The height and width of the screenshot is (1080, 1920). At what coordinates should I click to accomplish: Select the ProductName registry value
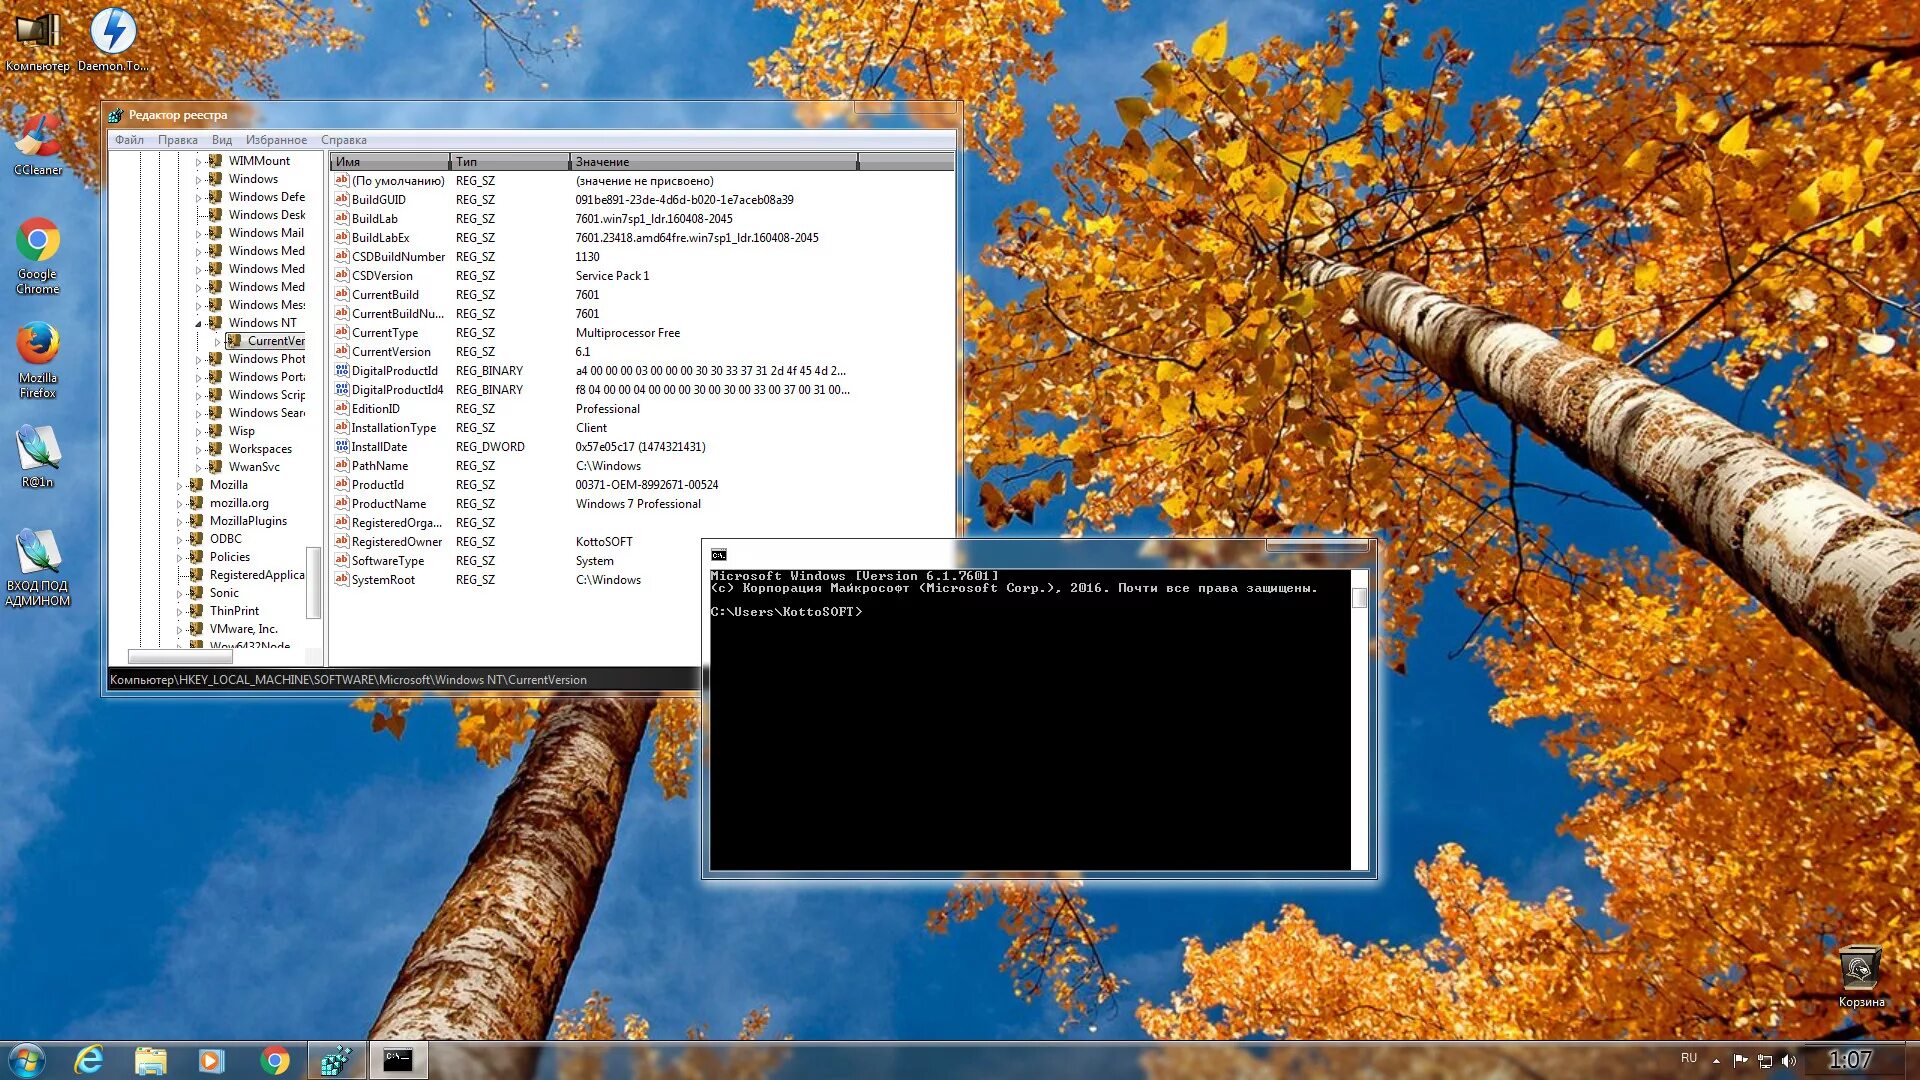(389, 504)
